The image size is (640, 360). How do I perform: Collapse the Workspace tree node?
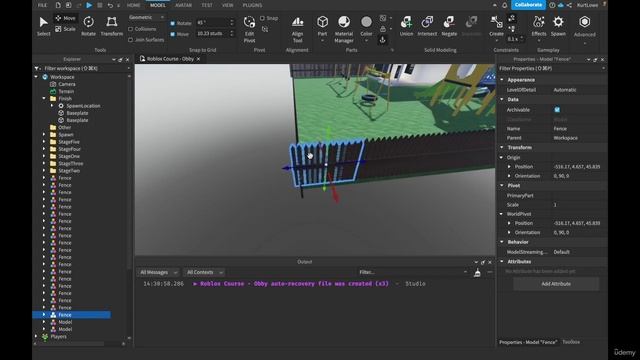pos(36,77)
